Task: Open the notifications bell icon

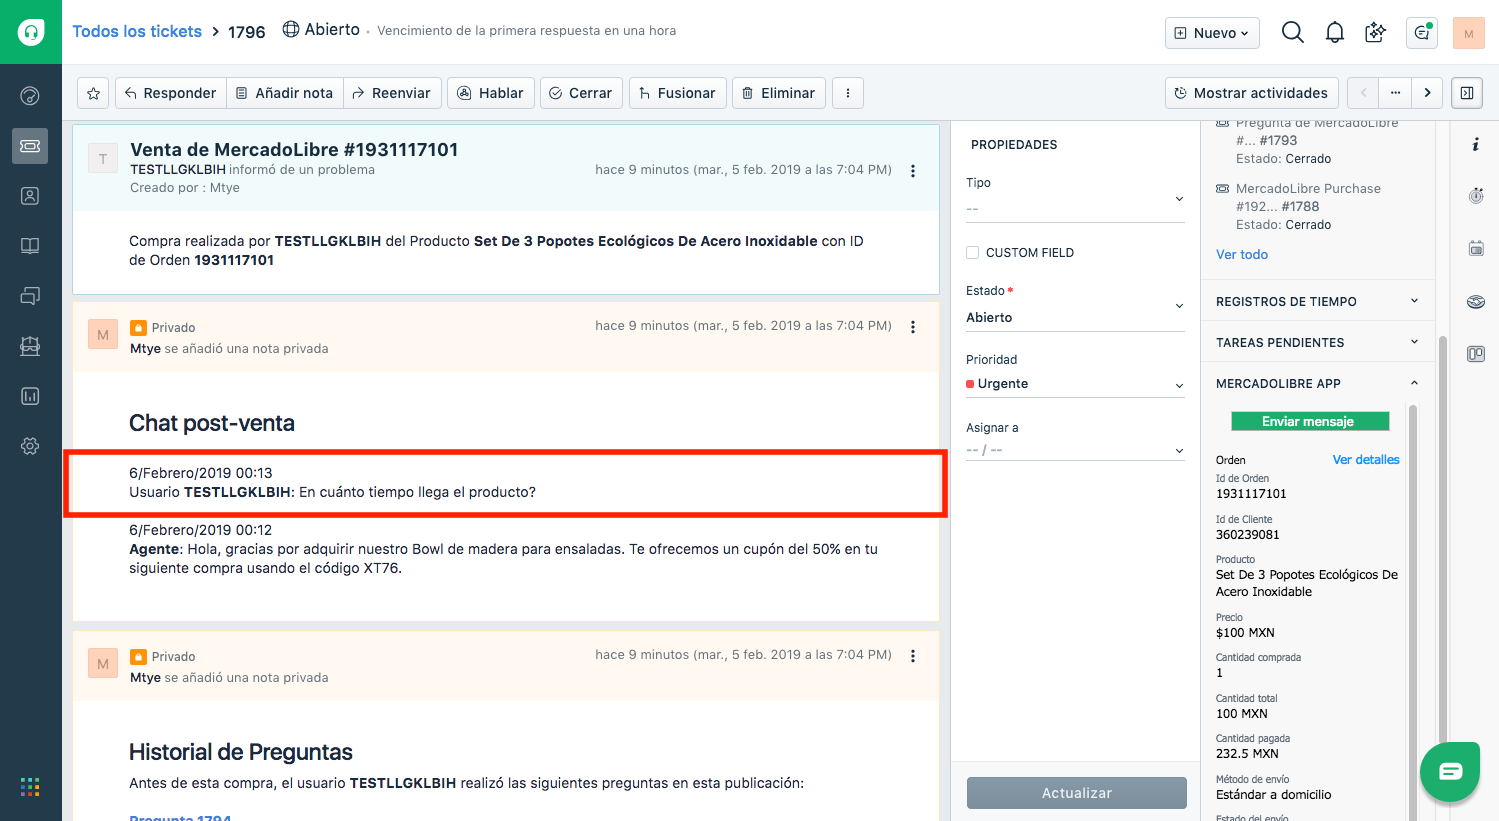Action: (x=1334, y=33)
